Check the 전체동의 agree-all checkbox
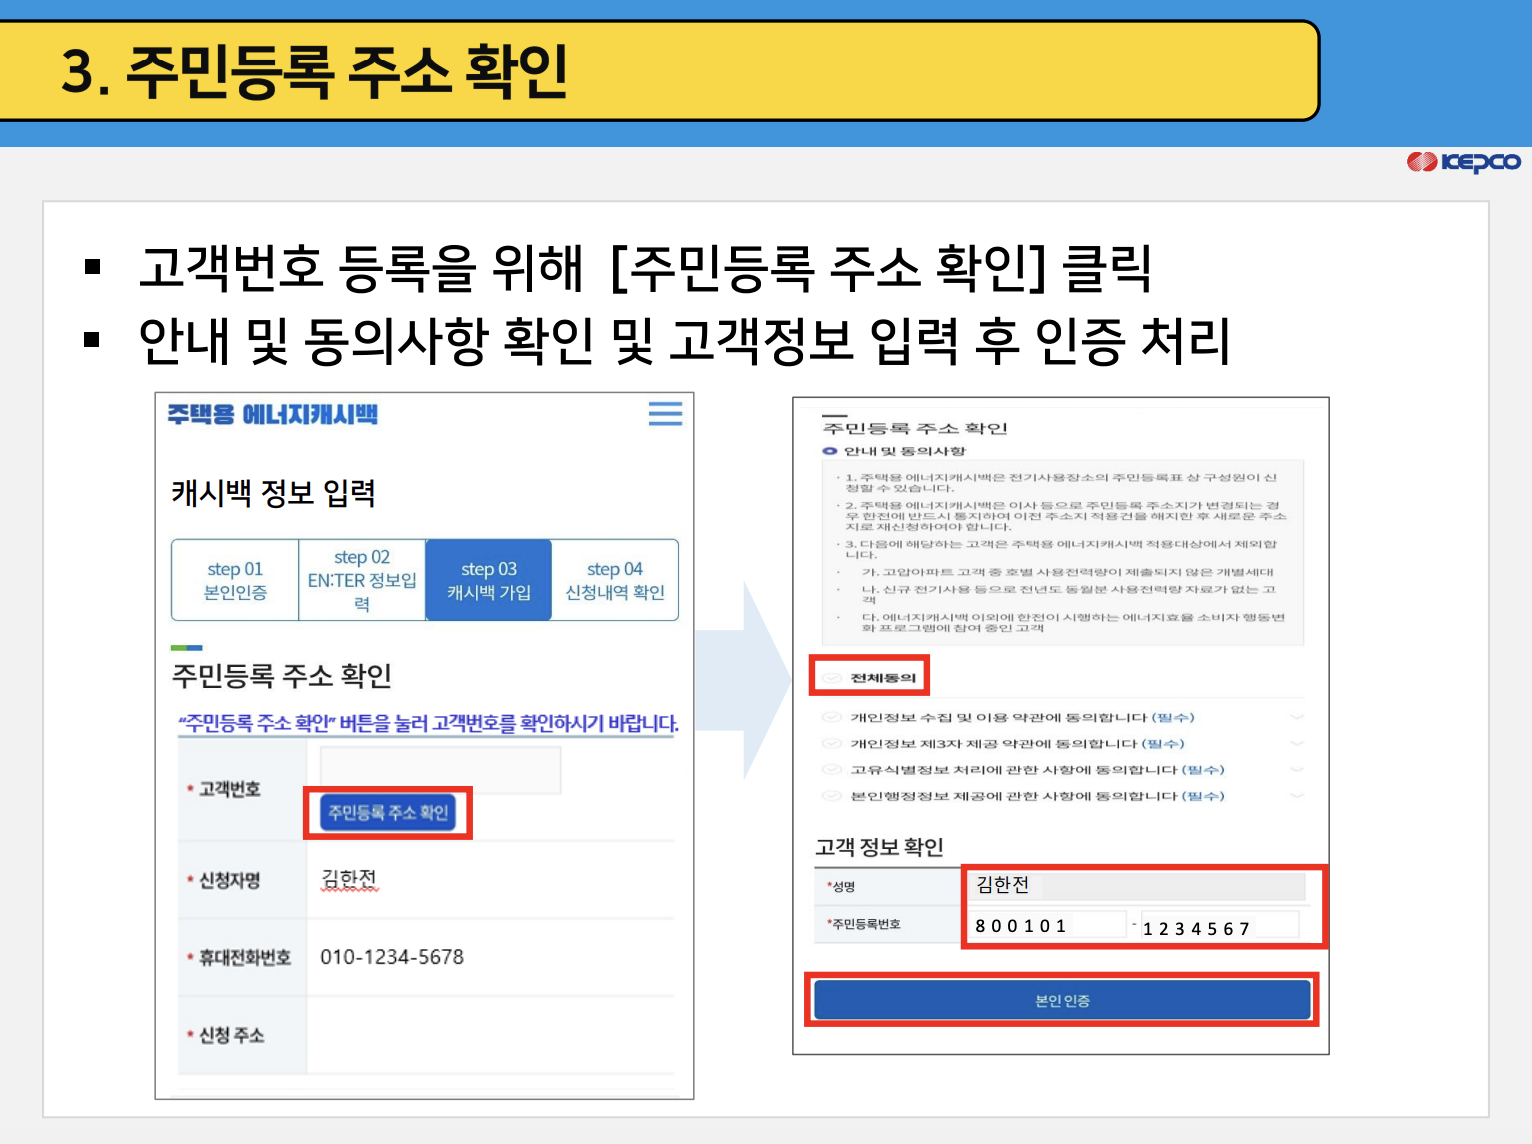 tap(832, 678)
